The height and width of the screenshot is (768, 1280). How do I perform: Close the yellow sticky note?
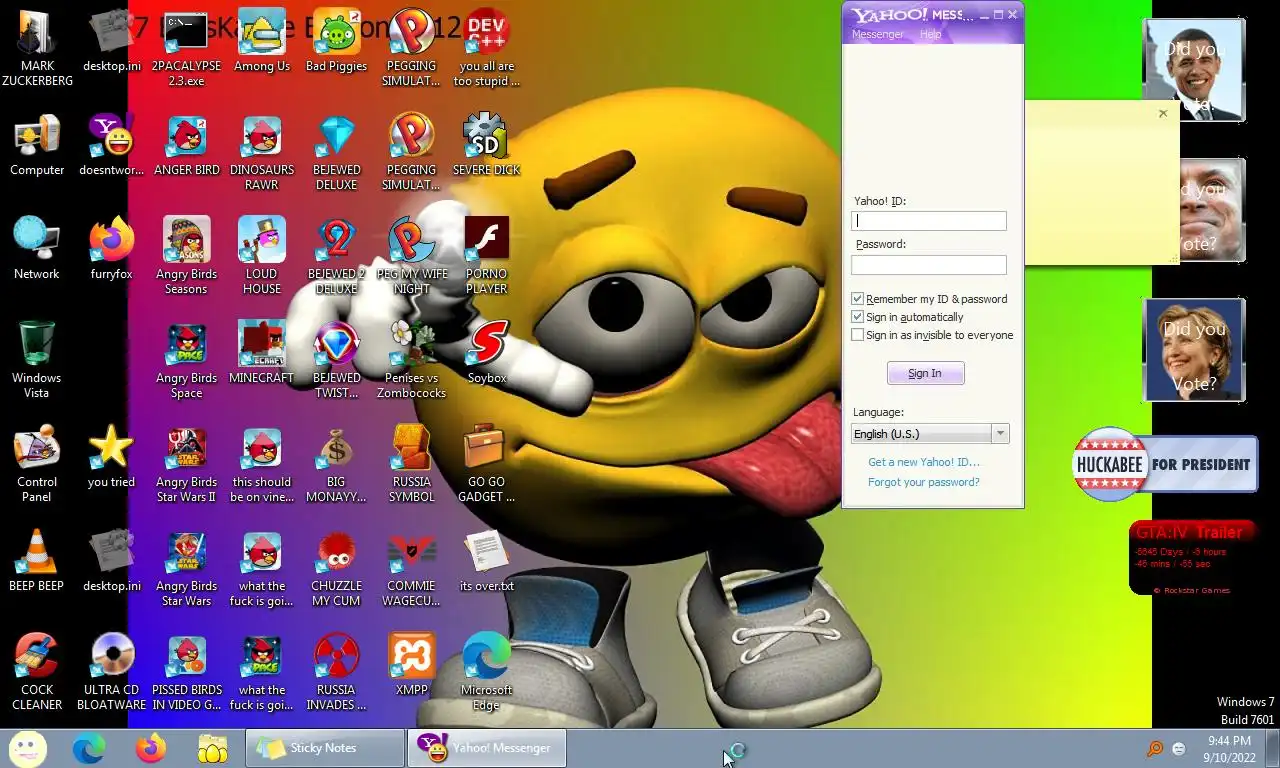pyautogui.click(x=1163, y=114)
